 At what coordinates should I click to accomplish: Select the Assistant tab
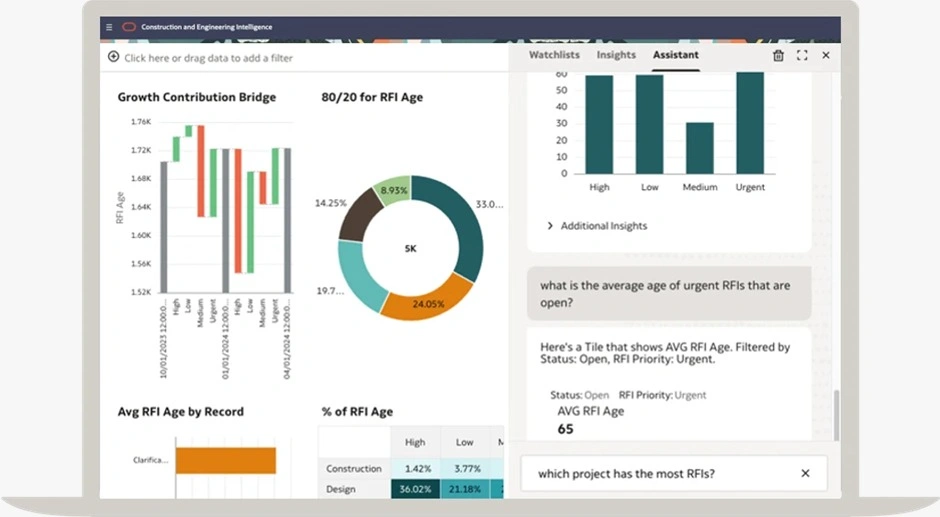coord(675,55)
